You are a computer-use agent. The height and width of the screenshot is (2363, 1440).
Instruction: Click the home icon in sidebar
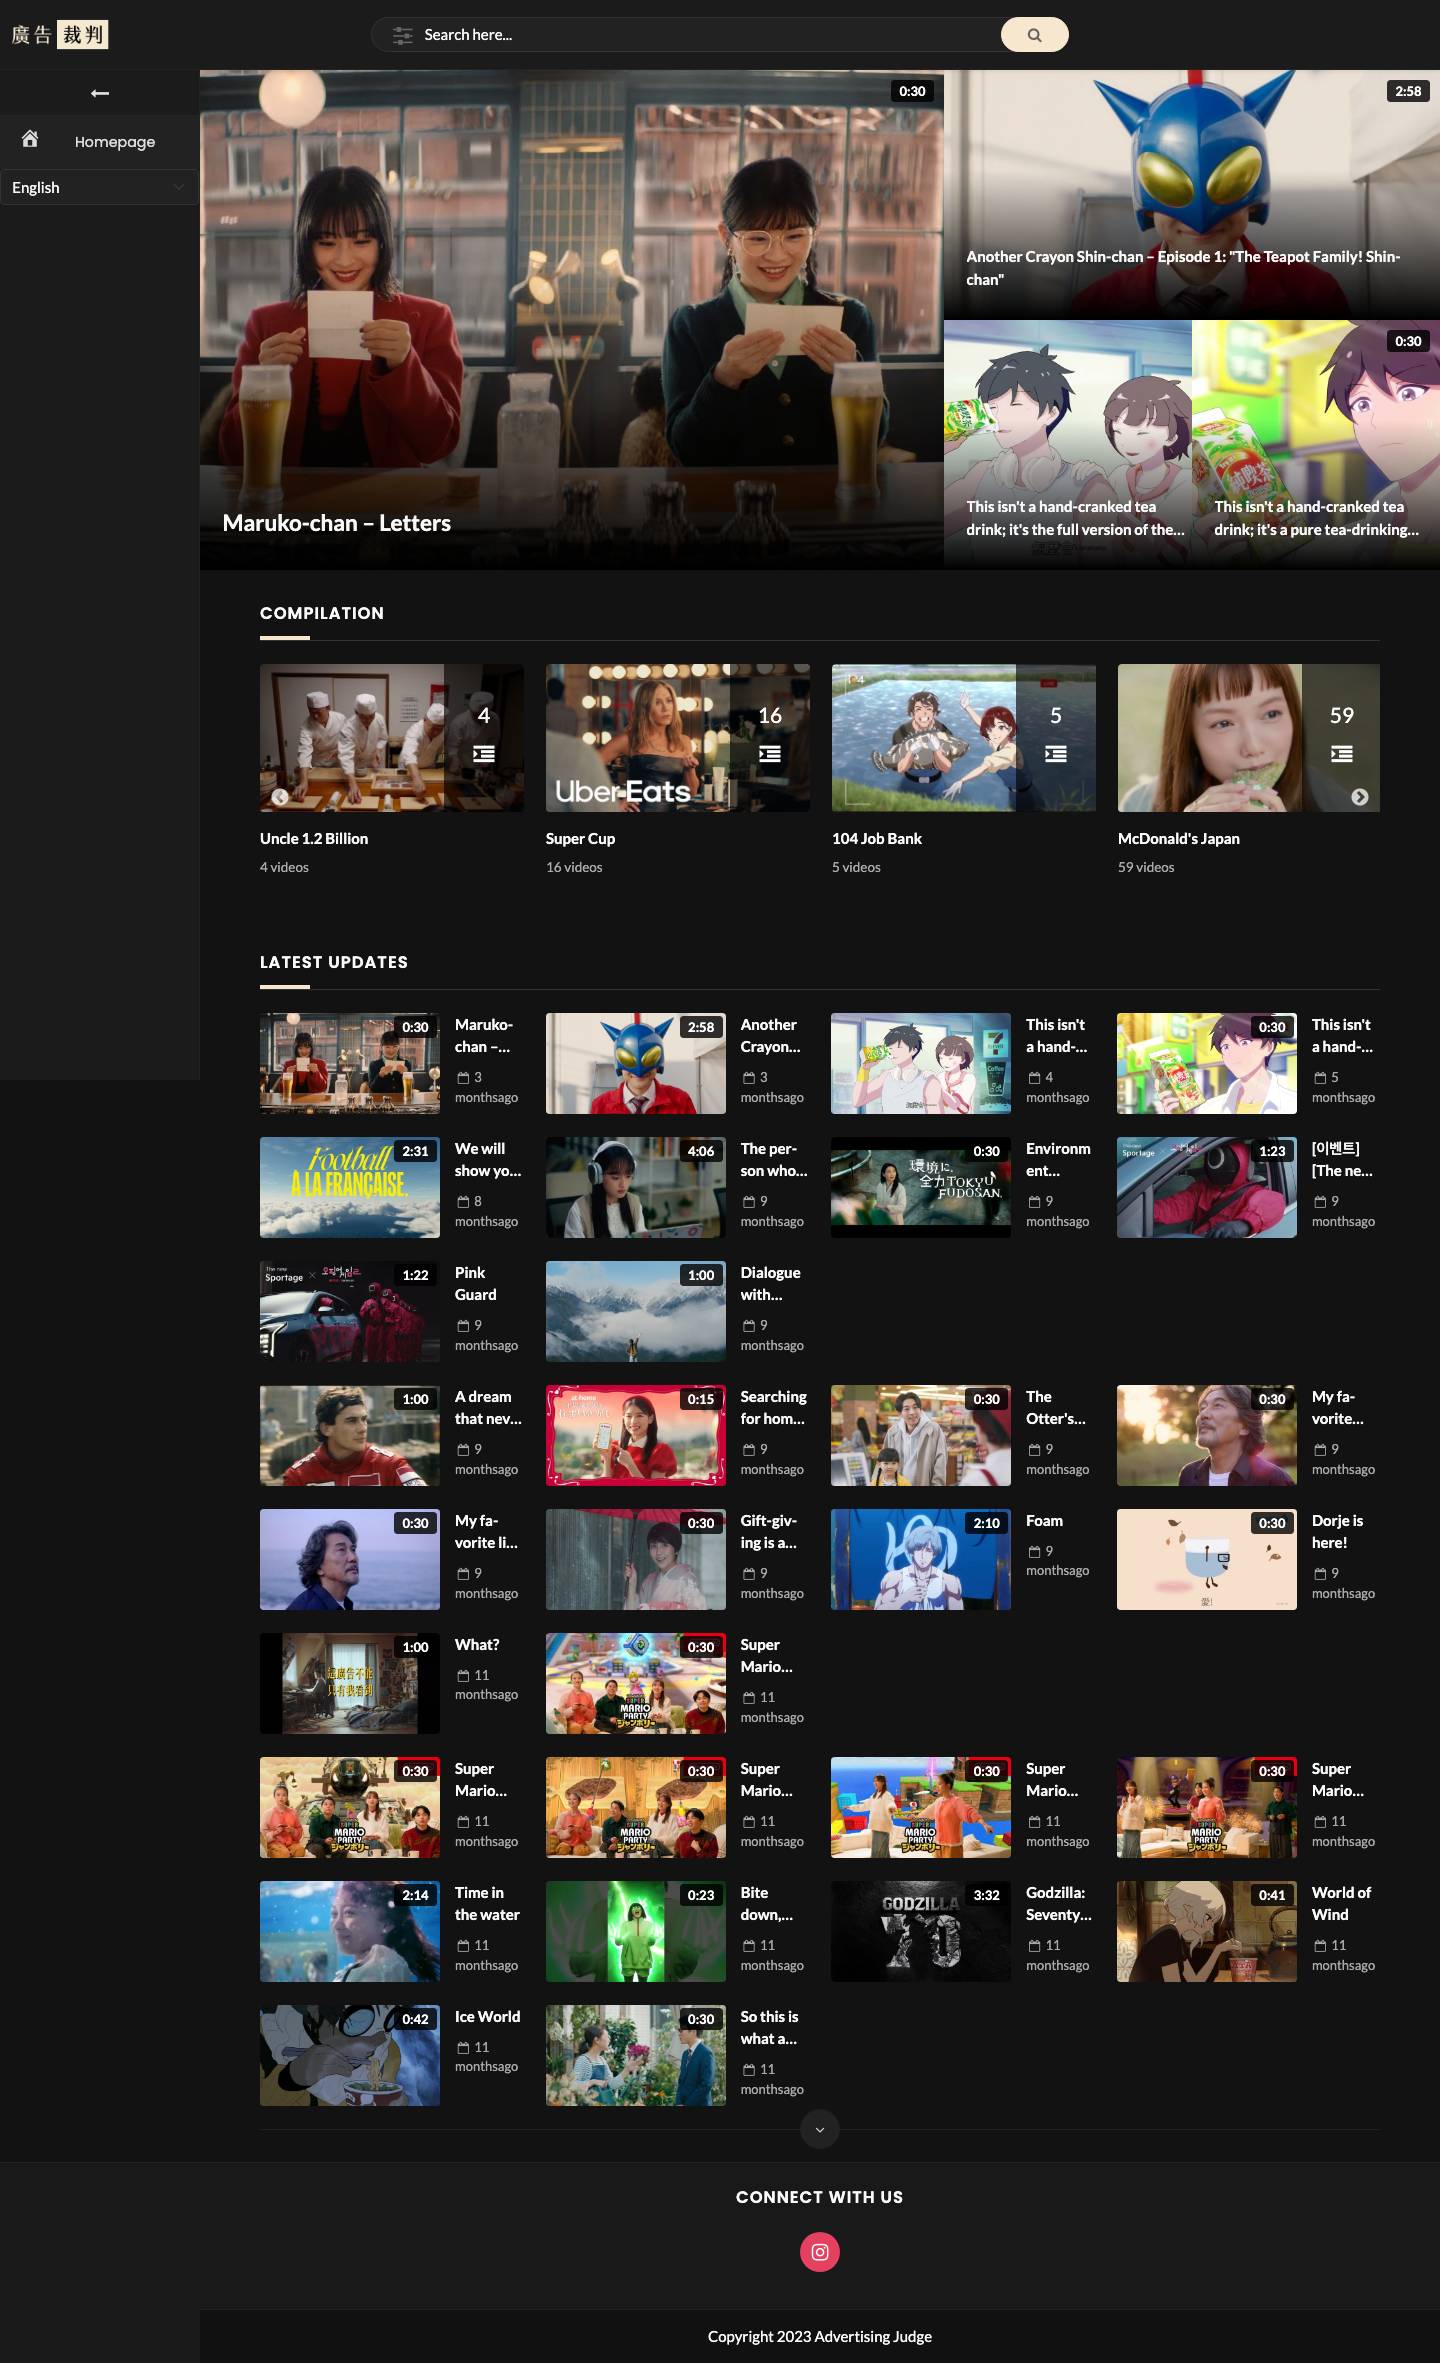click(x=30, y=139)
